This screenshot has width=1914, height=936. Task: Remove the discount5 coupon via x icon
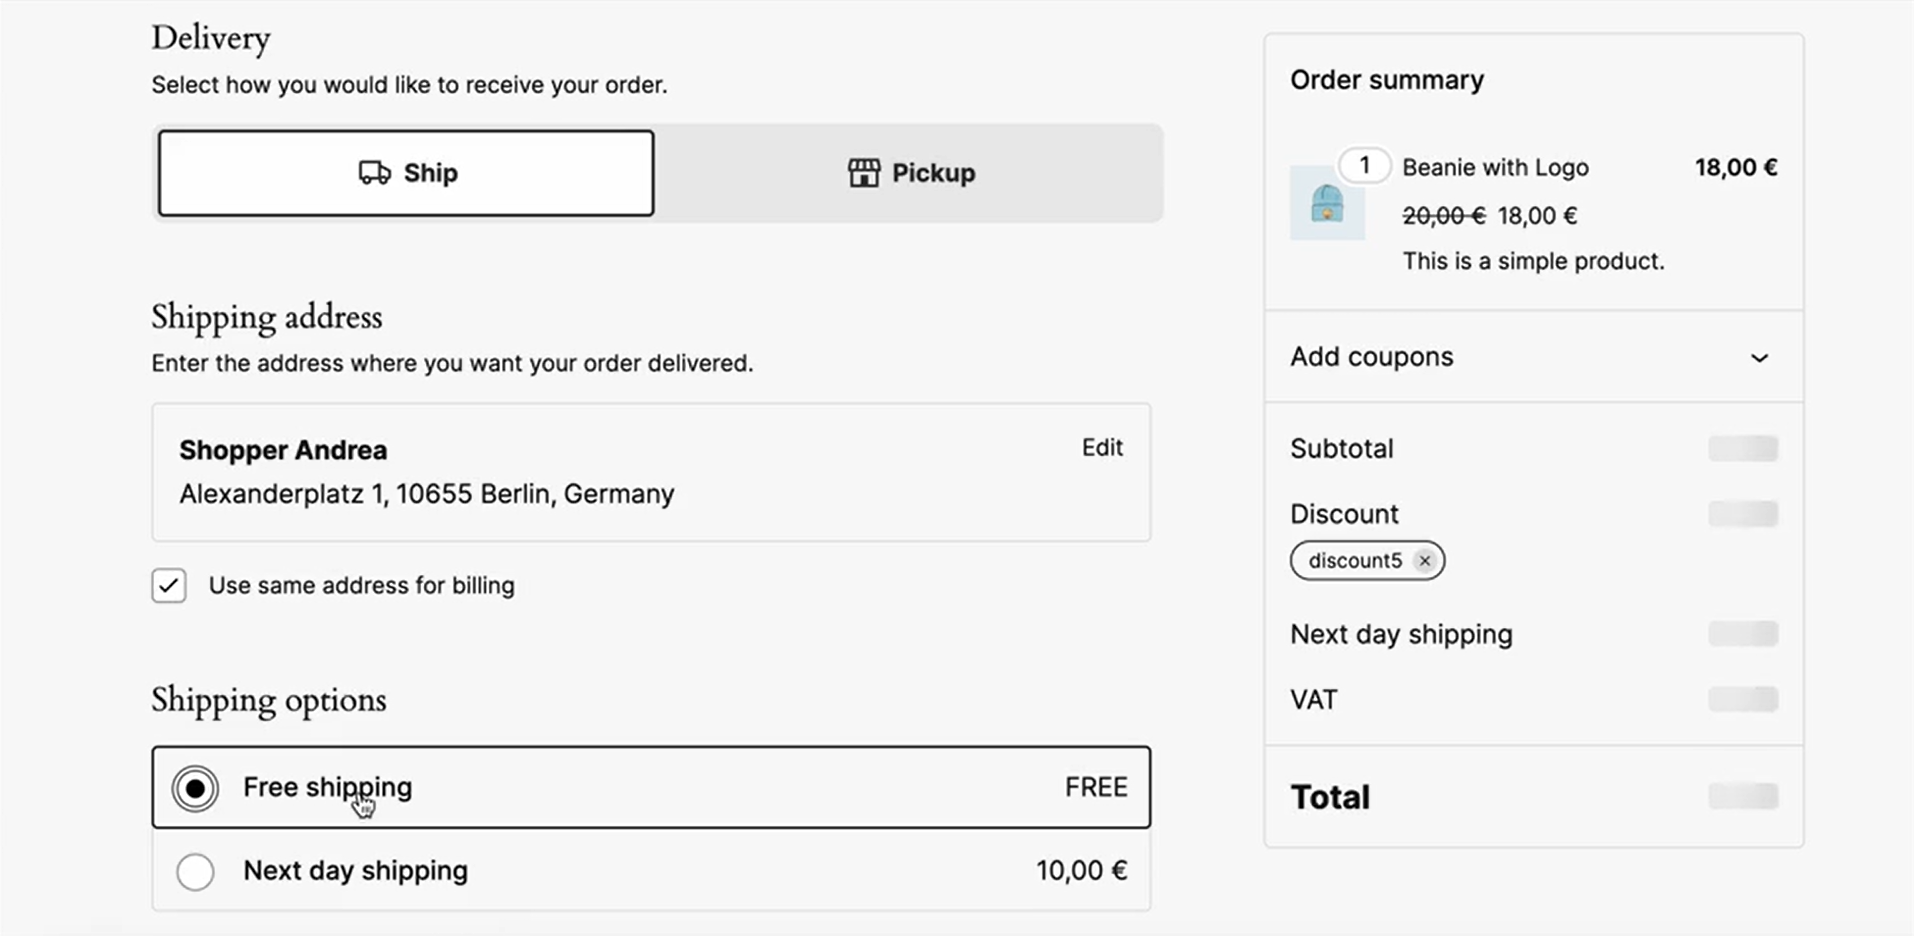click(1425, 561)
